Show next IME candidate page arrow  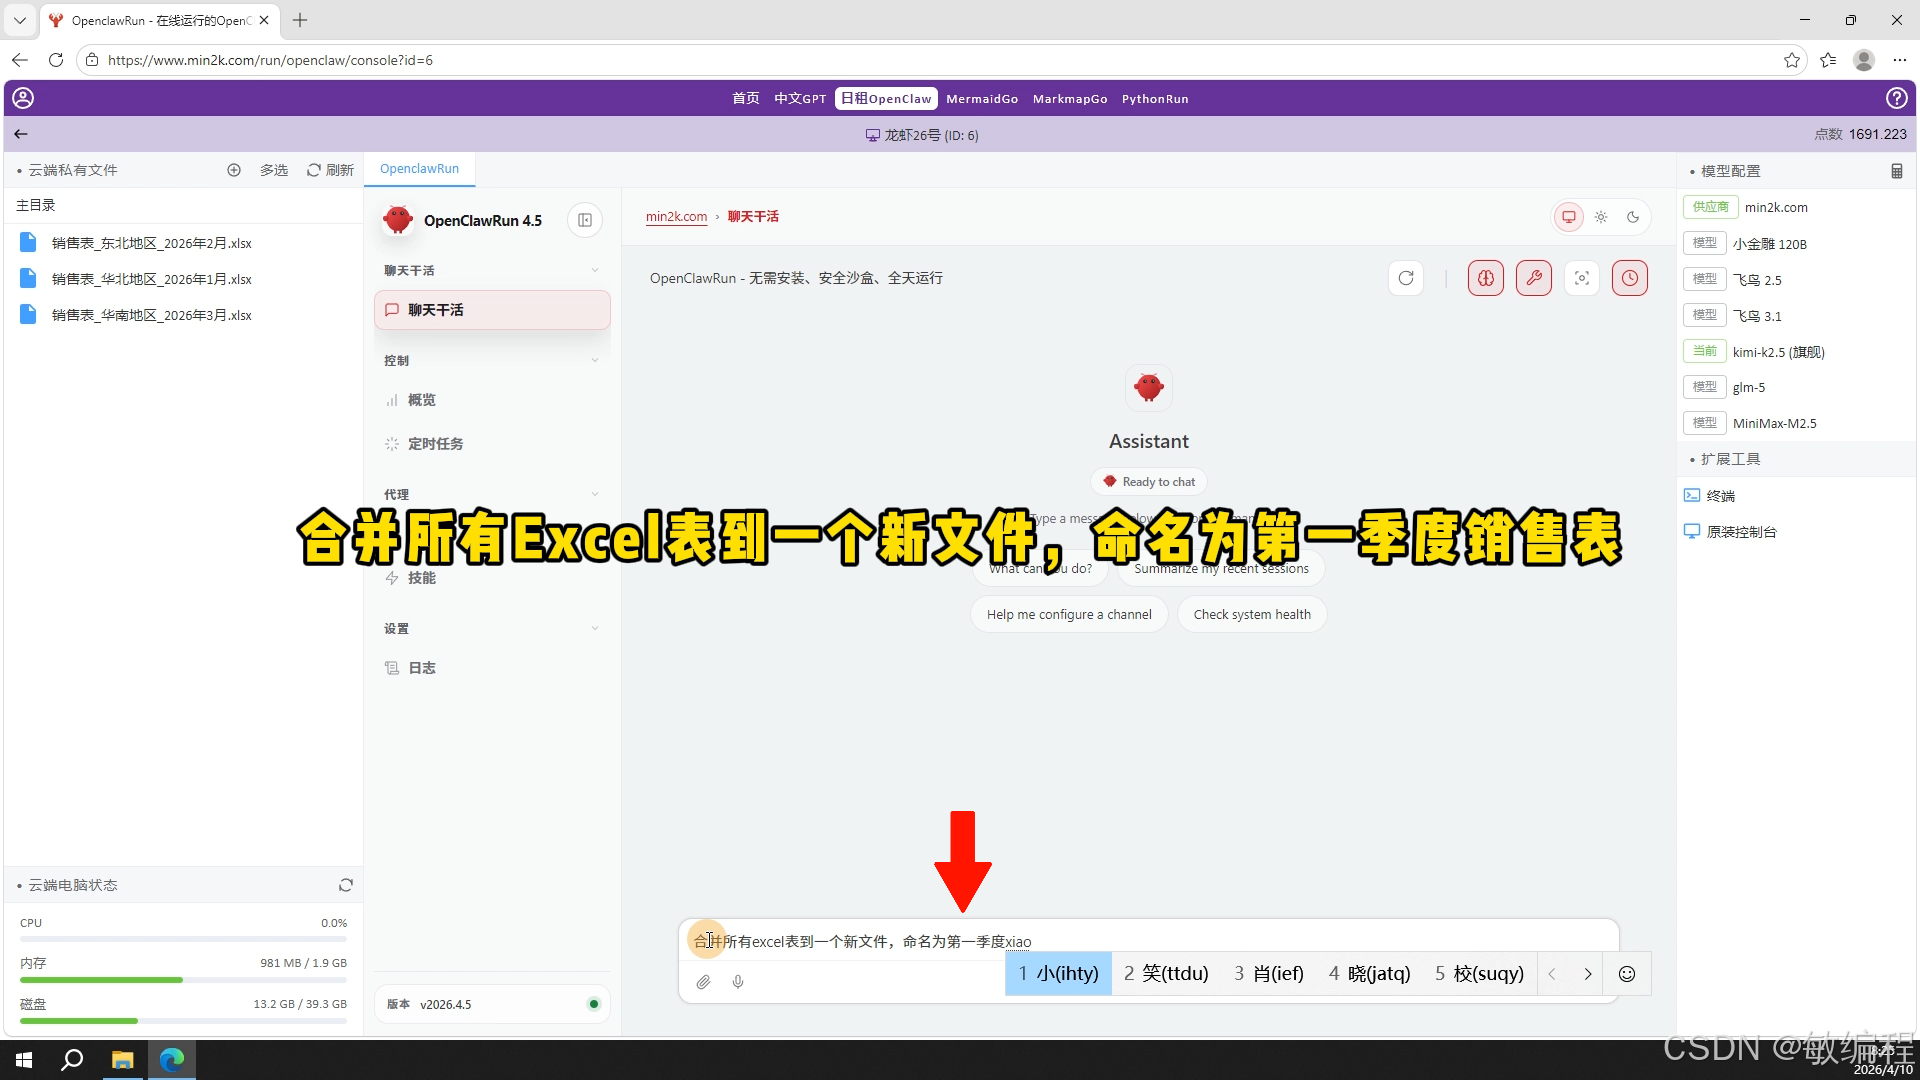pyautogui.click(x=1587, y=974)
